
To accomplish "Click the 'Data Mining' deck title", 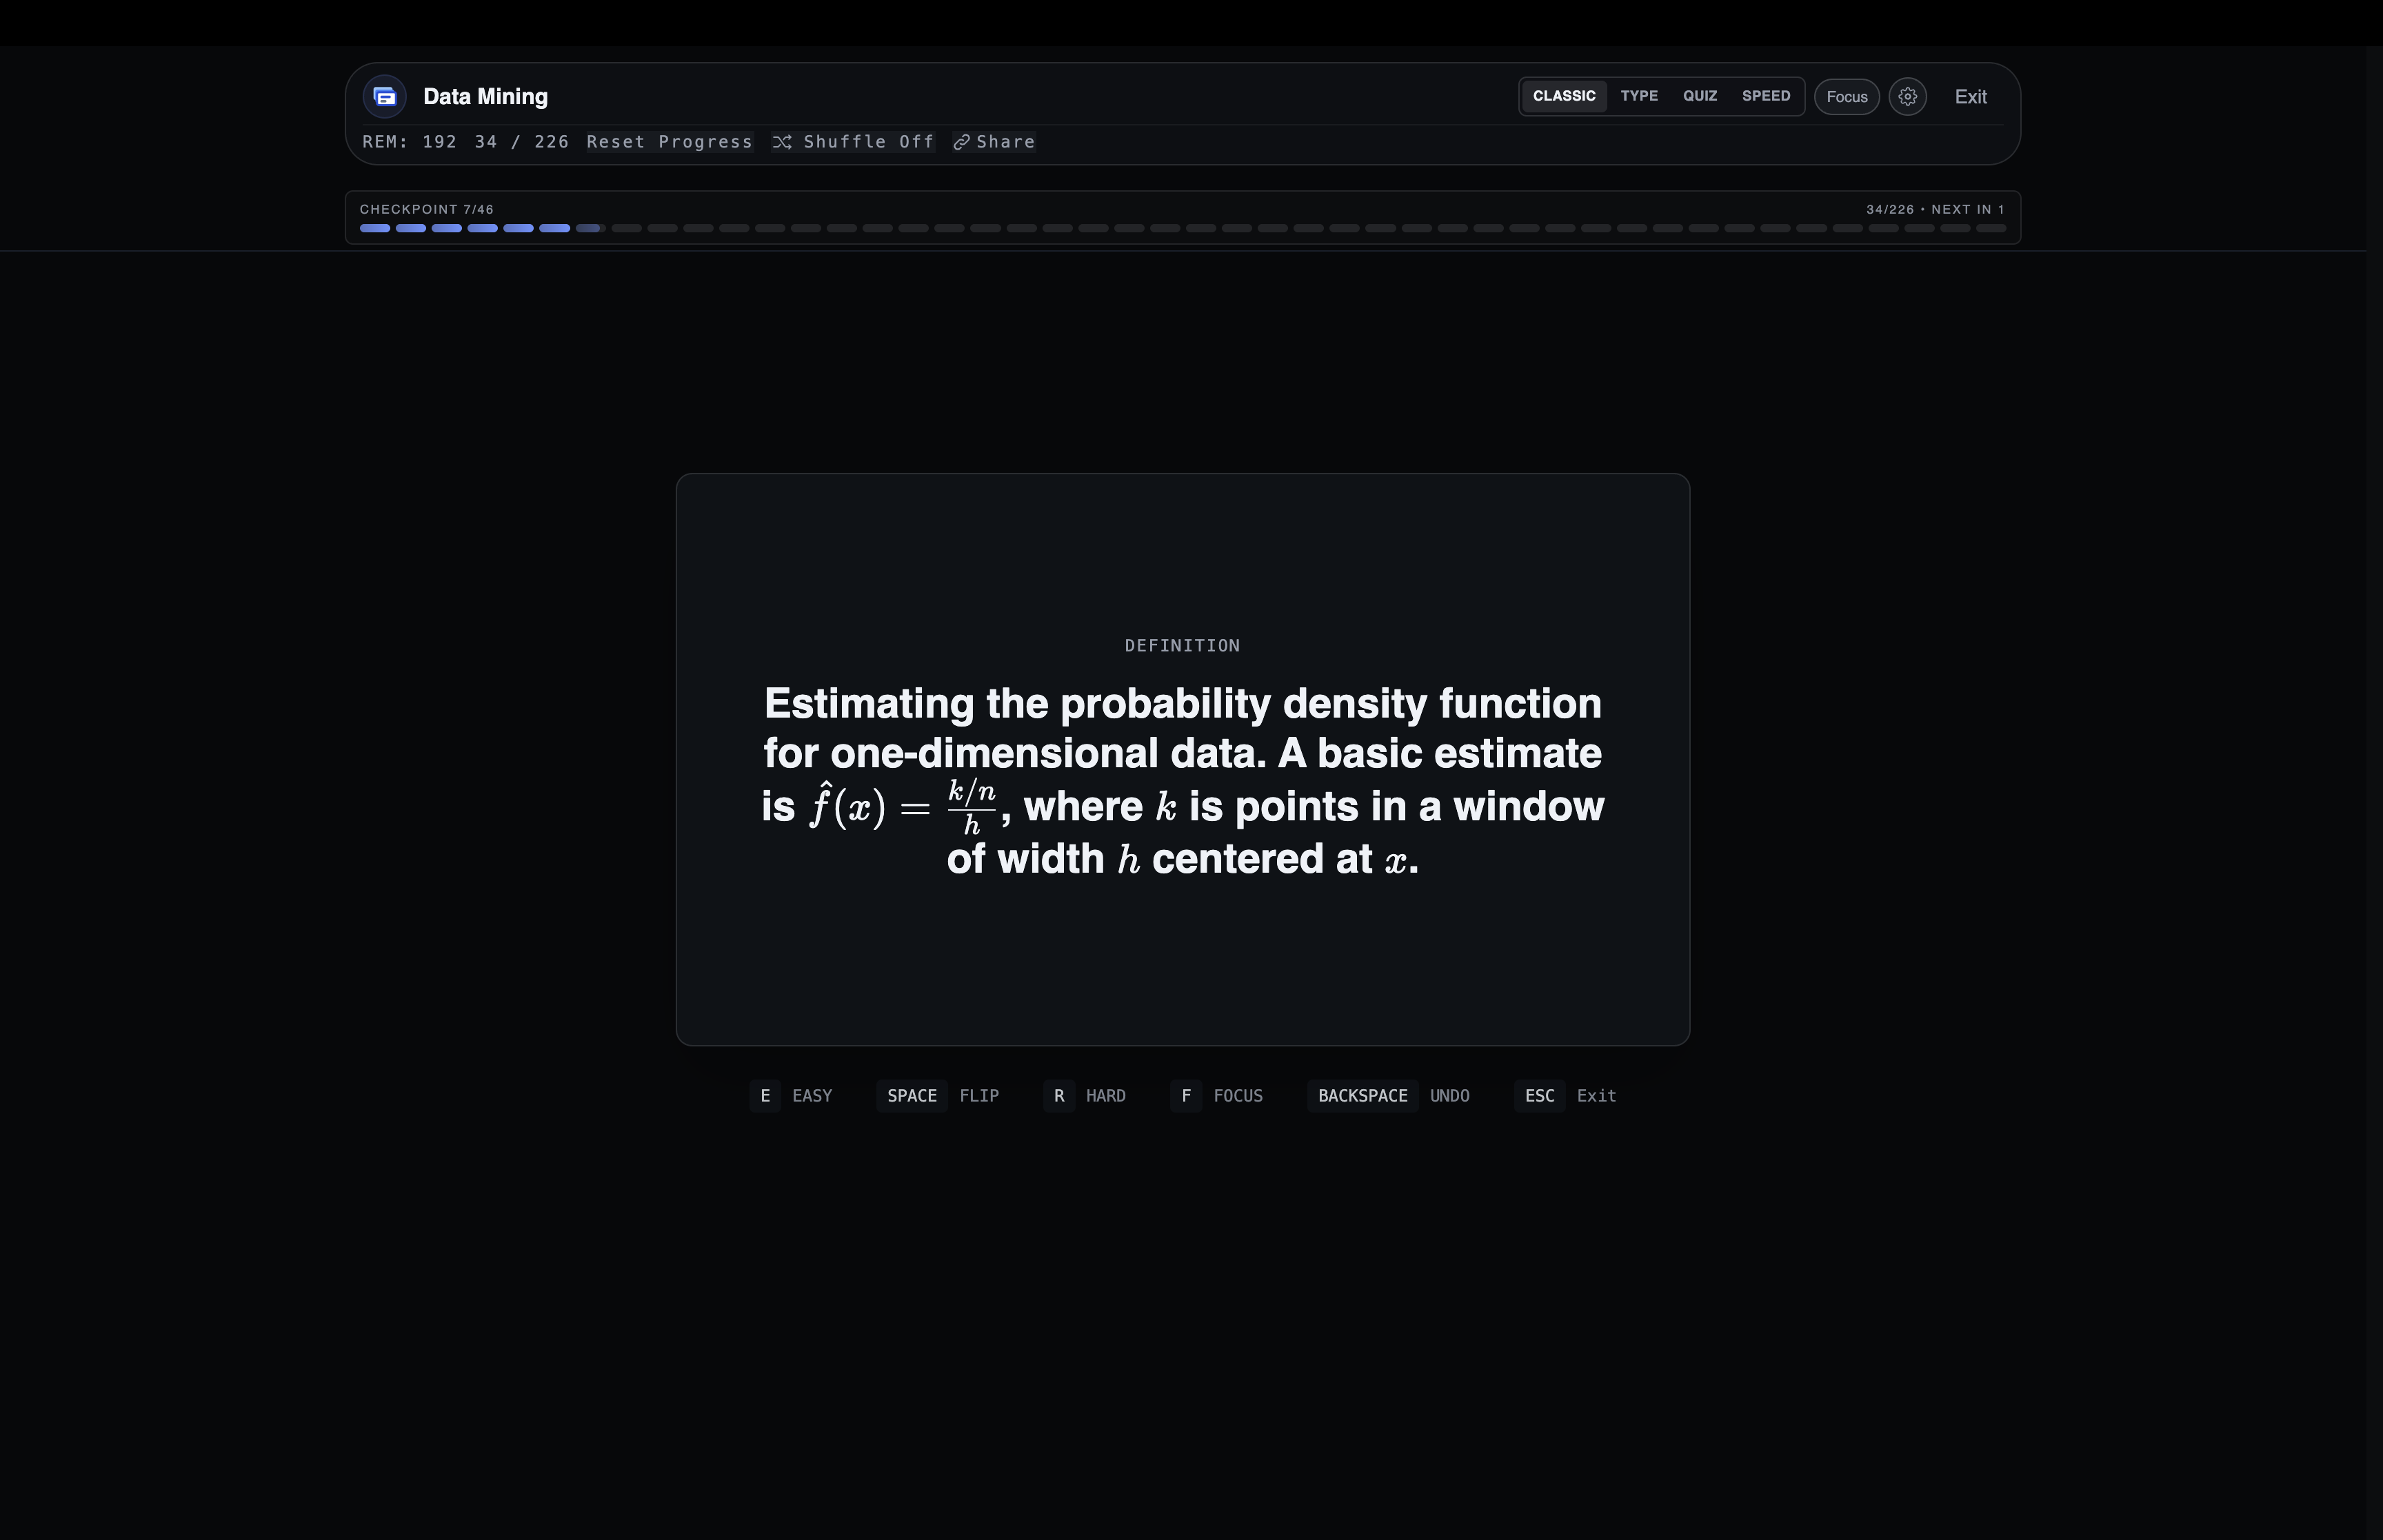I will [485, 97].
